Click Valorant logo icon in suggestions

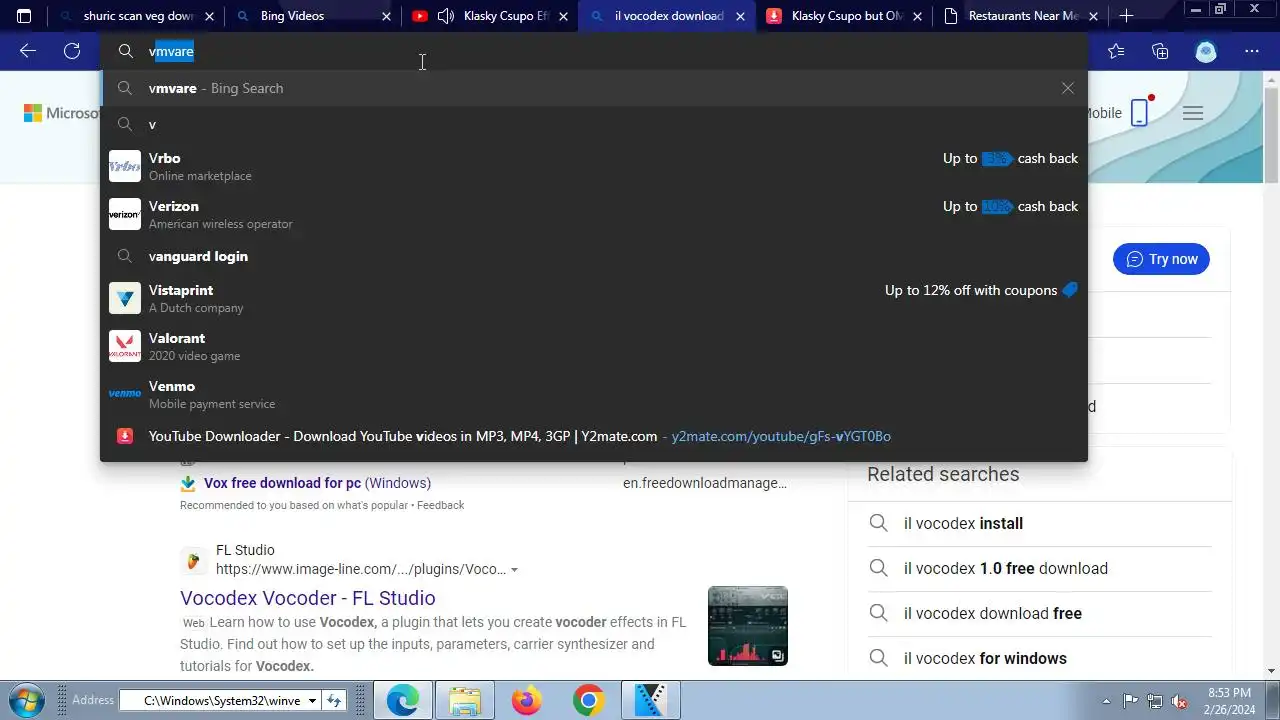(x=125, y=346)
